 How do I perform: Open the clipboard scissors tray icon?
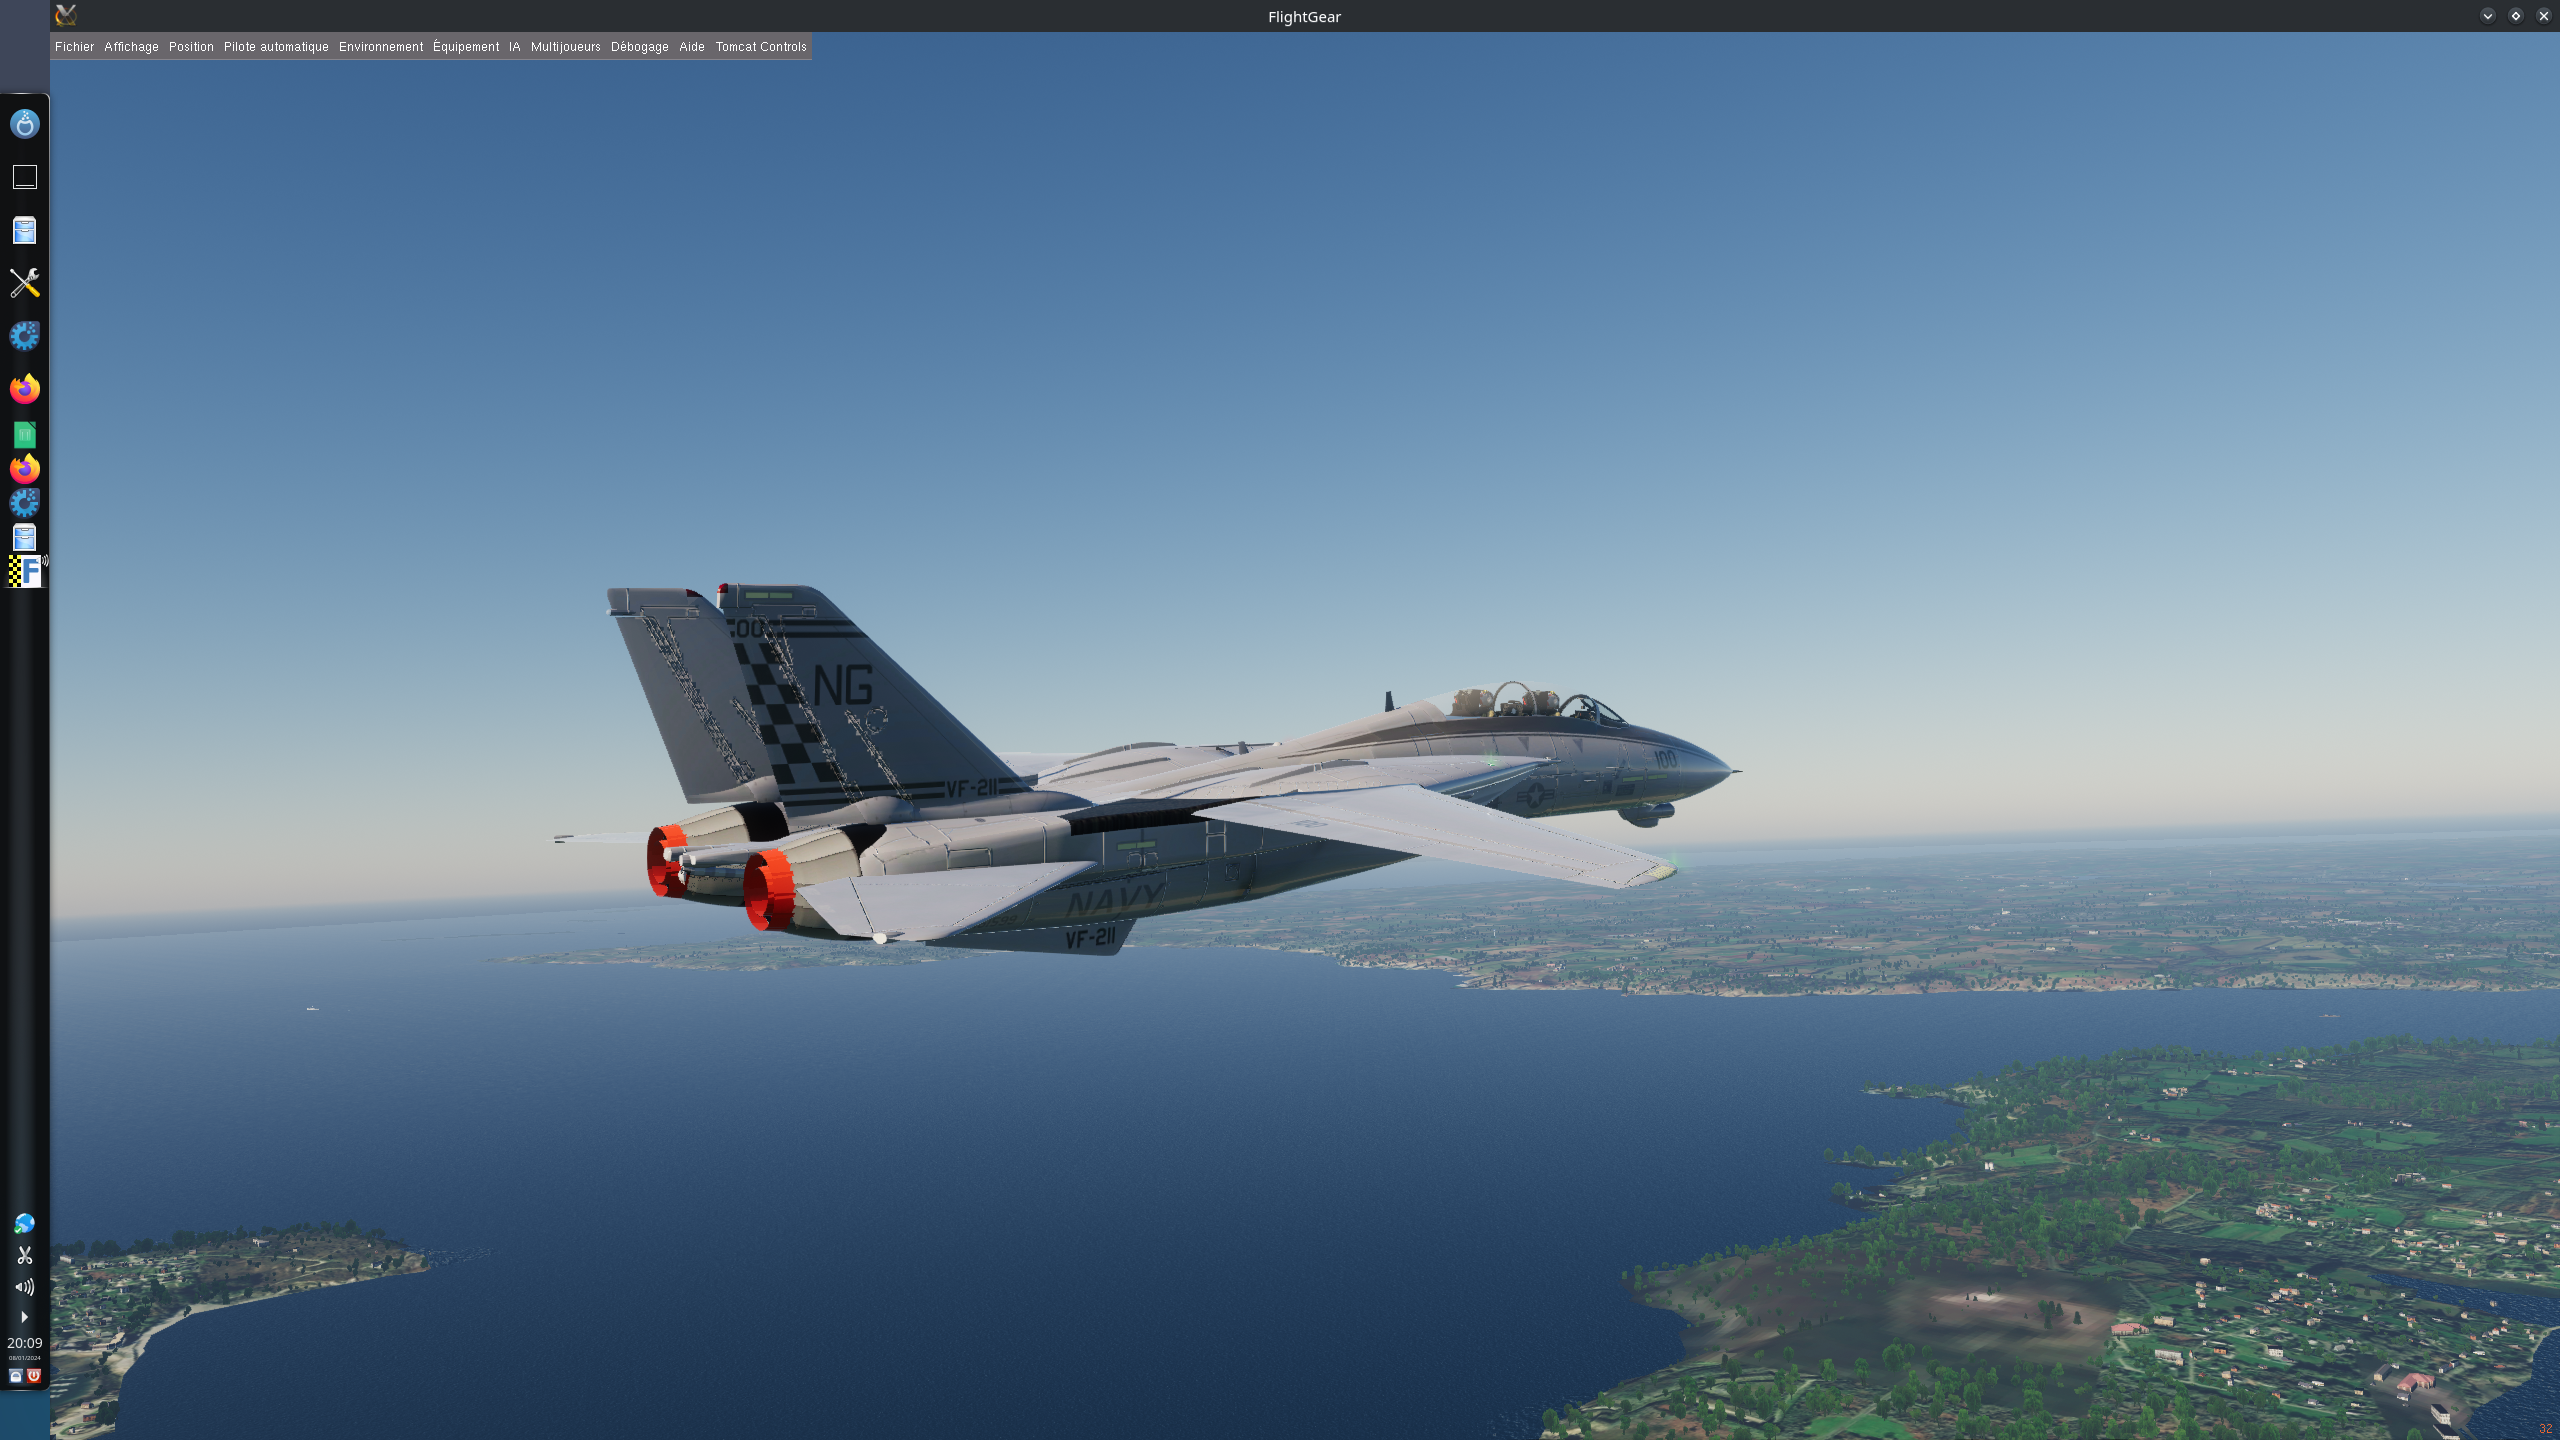24,1255
